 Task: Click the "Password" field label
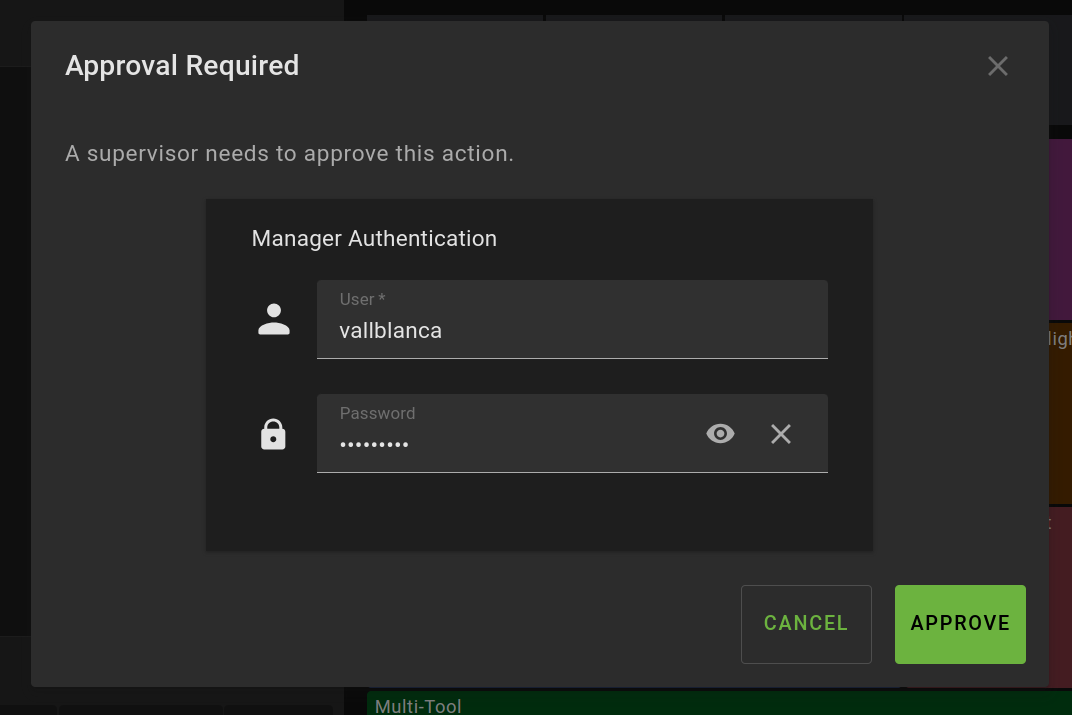click(x=377, y=413)
